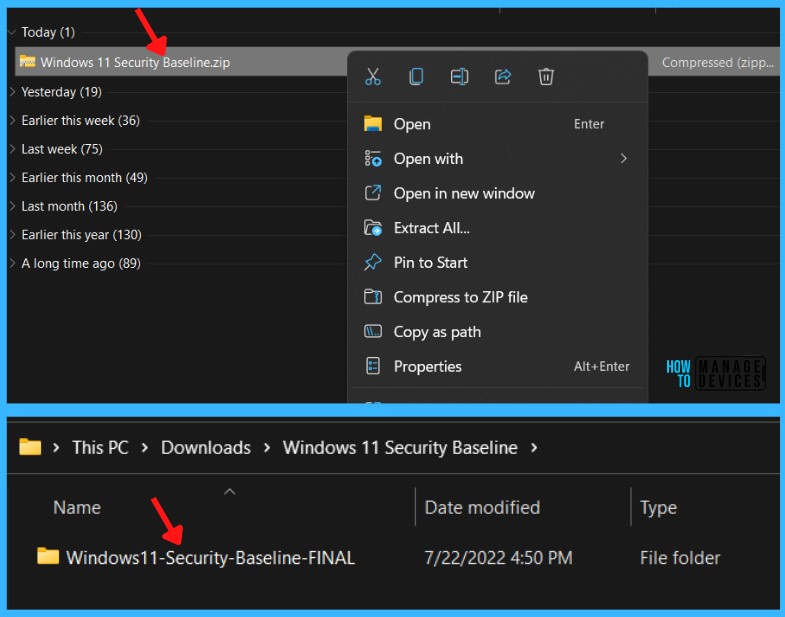
Task: Open Properties from the context menu
Action: tap(498, 366)
